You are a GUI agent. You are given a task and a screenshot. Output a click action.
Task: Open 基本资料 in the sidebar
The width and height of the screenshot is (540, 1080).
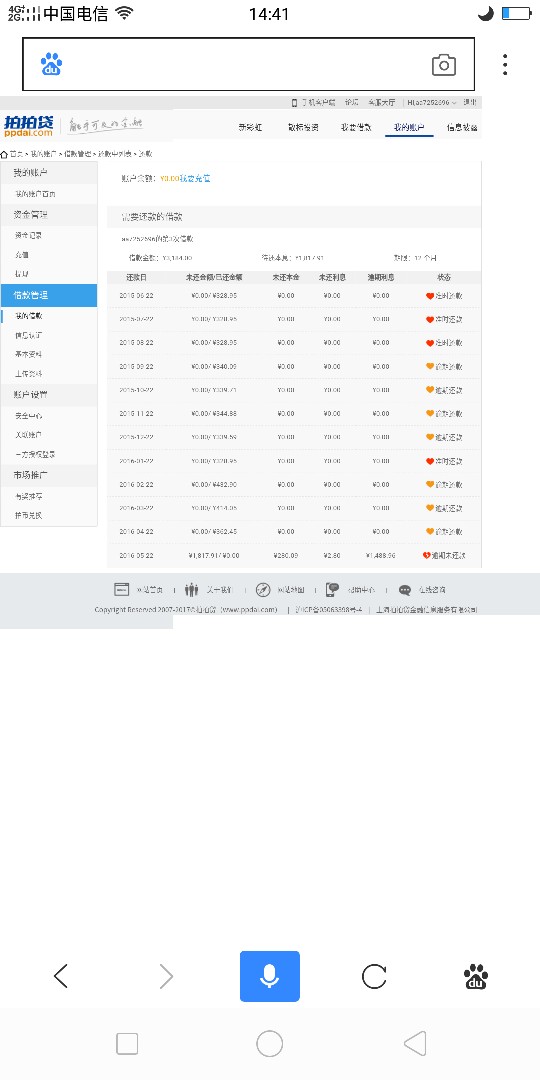[x=29, y=354]
